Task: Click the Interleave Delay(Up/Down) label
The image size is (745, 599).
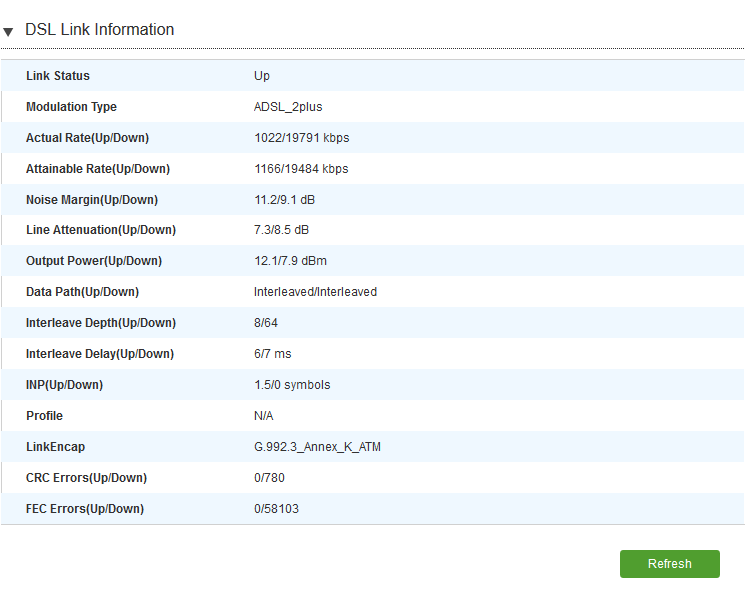Action: click(100, 354)
